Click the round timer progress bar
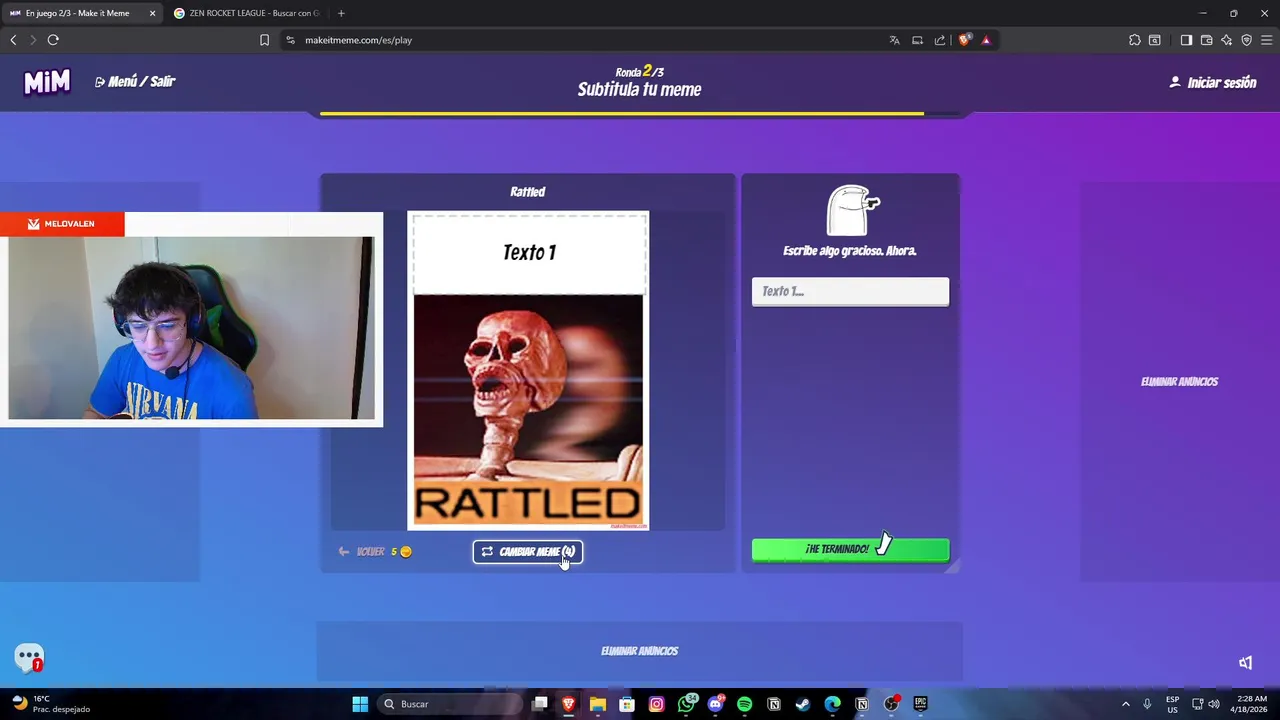Viewport: 1280px width, 720px height. pyautogui.click(x=640, y=114)
